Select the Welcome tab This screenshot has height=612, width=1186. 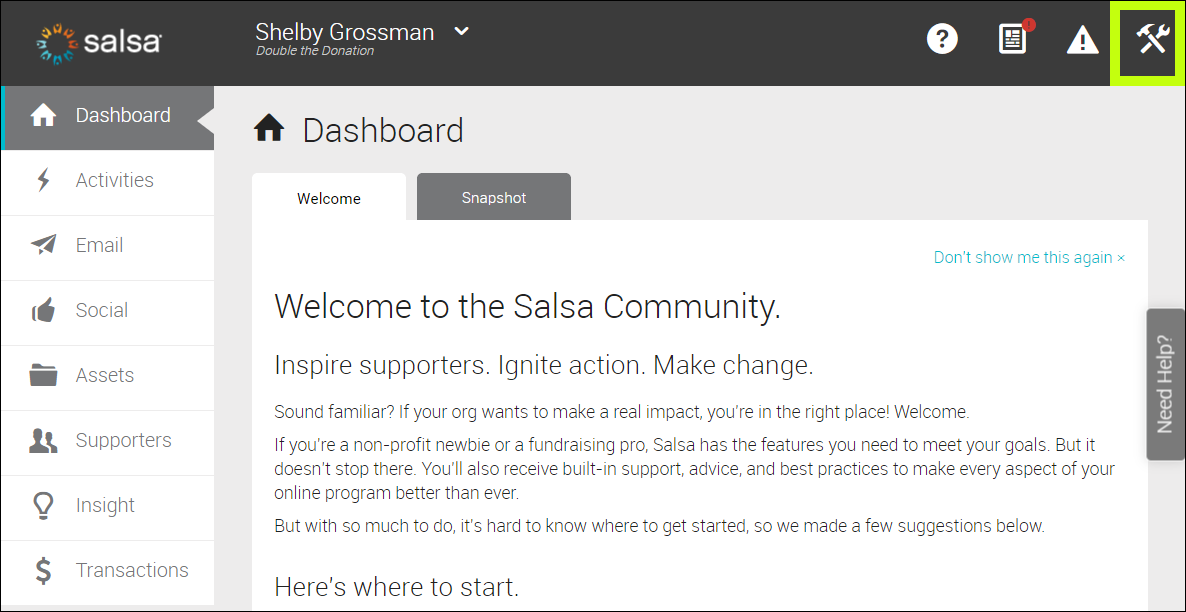328,198
